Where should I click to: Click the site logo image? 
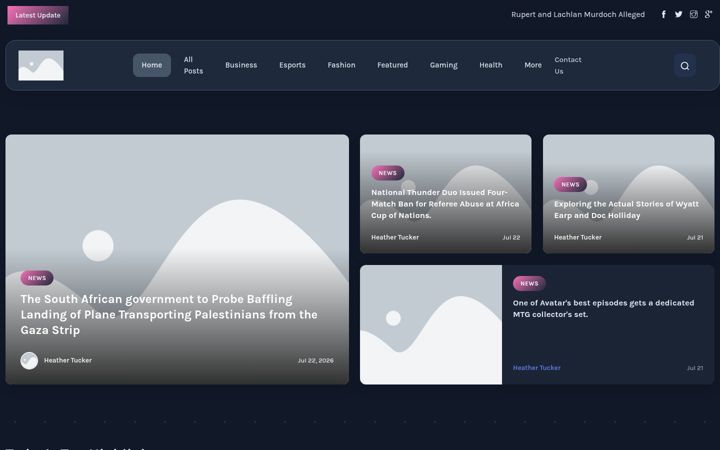point(41,65)
